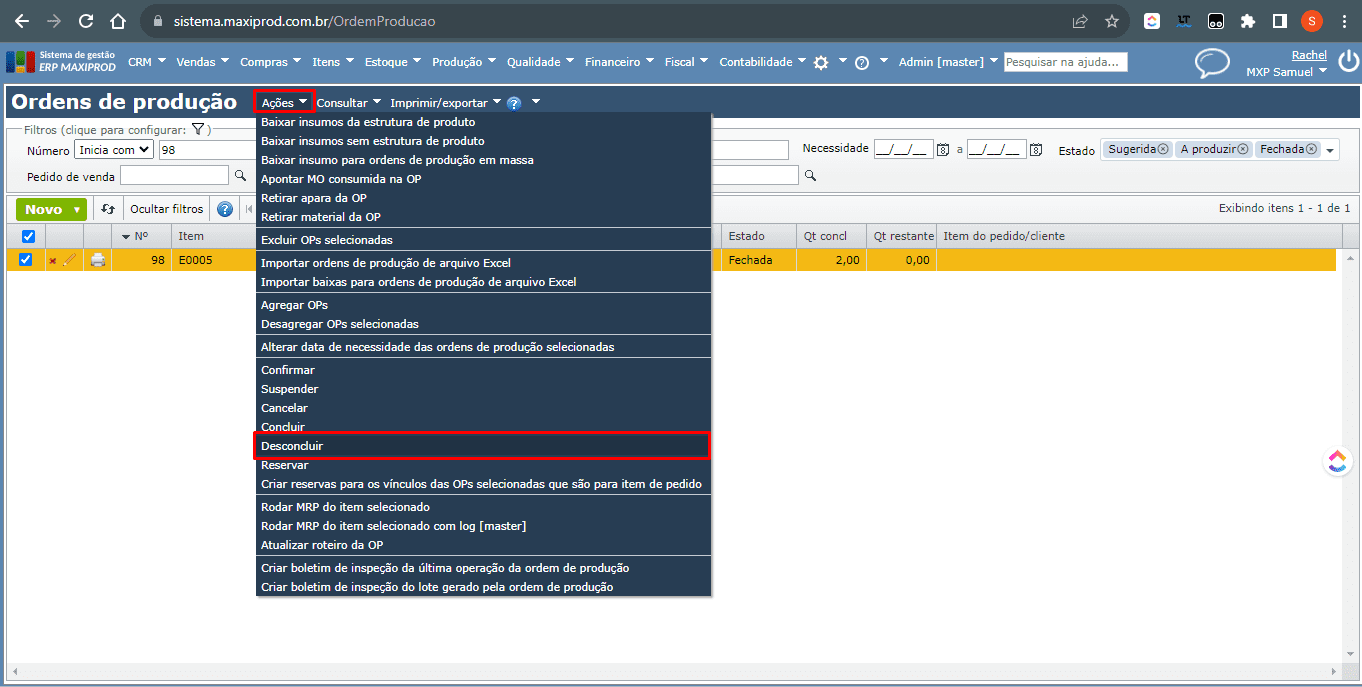The width and height of the screenshot is (1362, 687).
Task: Open the browser extensions puzzle icon
Action: [x=1247, y=20]
